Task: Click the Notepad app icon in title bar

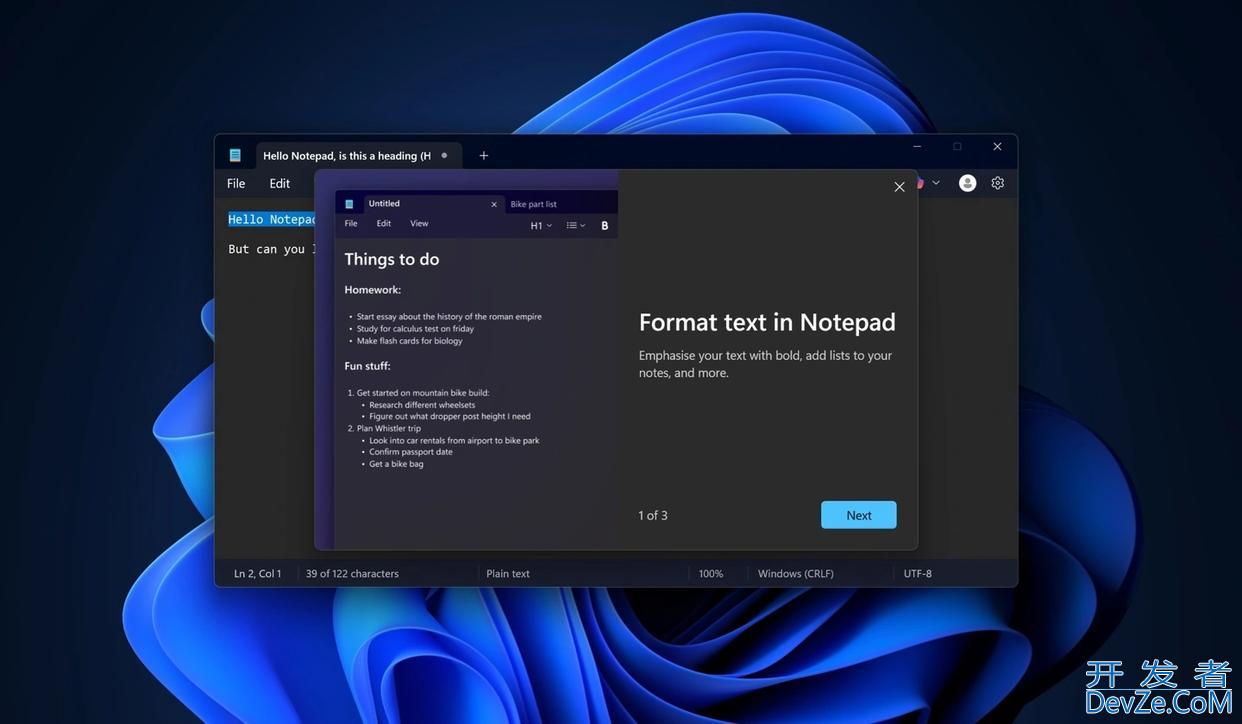Action: [235, 155]
